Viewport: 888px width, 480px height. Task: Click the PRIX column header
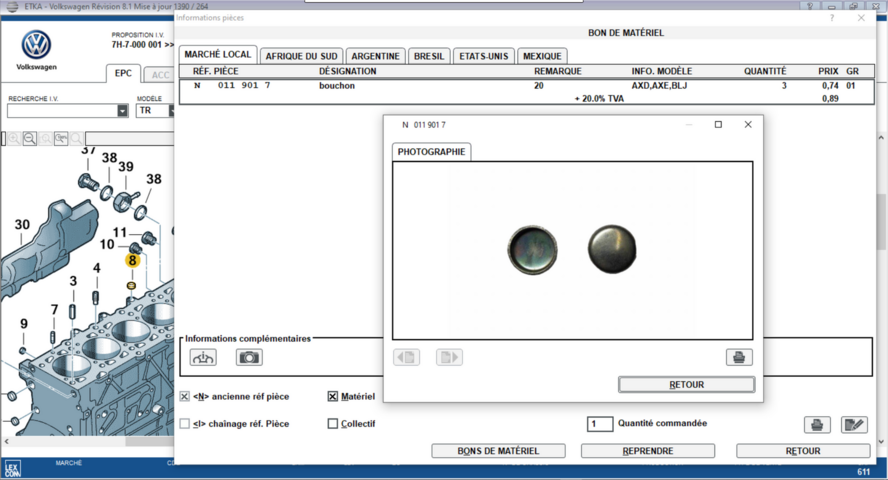pyautogui.click(x=828, y=71)
